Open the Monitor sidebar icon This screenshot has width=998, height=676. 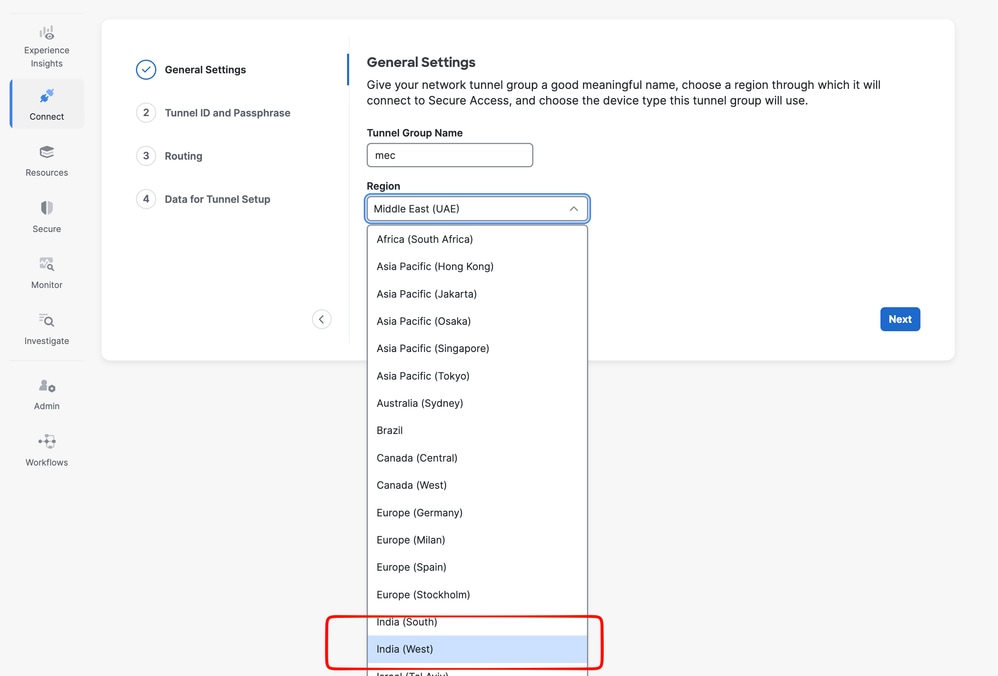click(x=47, y=265)
